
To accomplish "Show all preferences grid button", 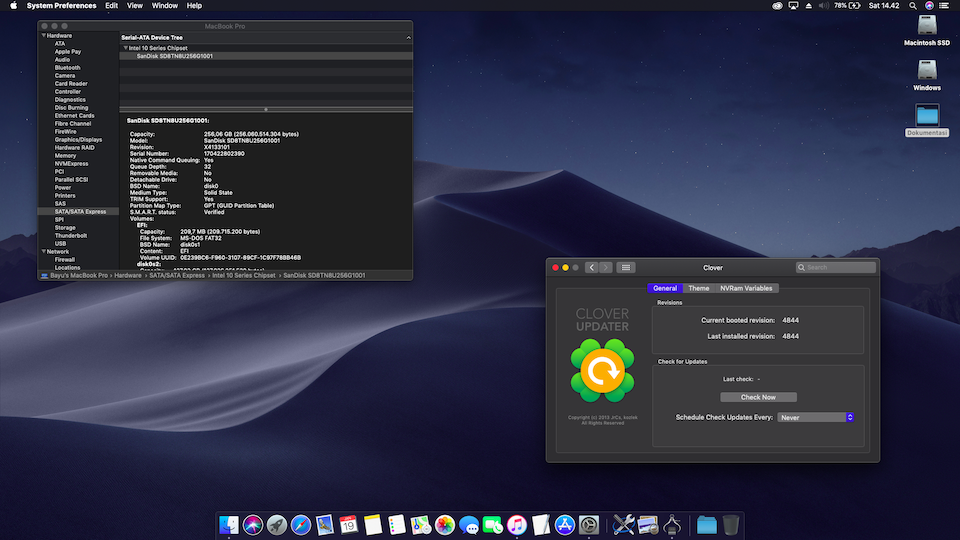I will (x=626, y=268).
